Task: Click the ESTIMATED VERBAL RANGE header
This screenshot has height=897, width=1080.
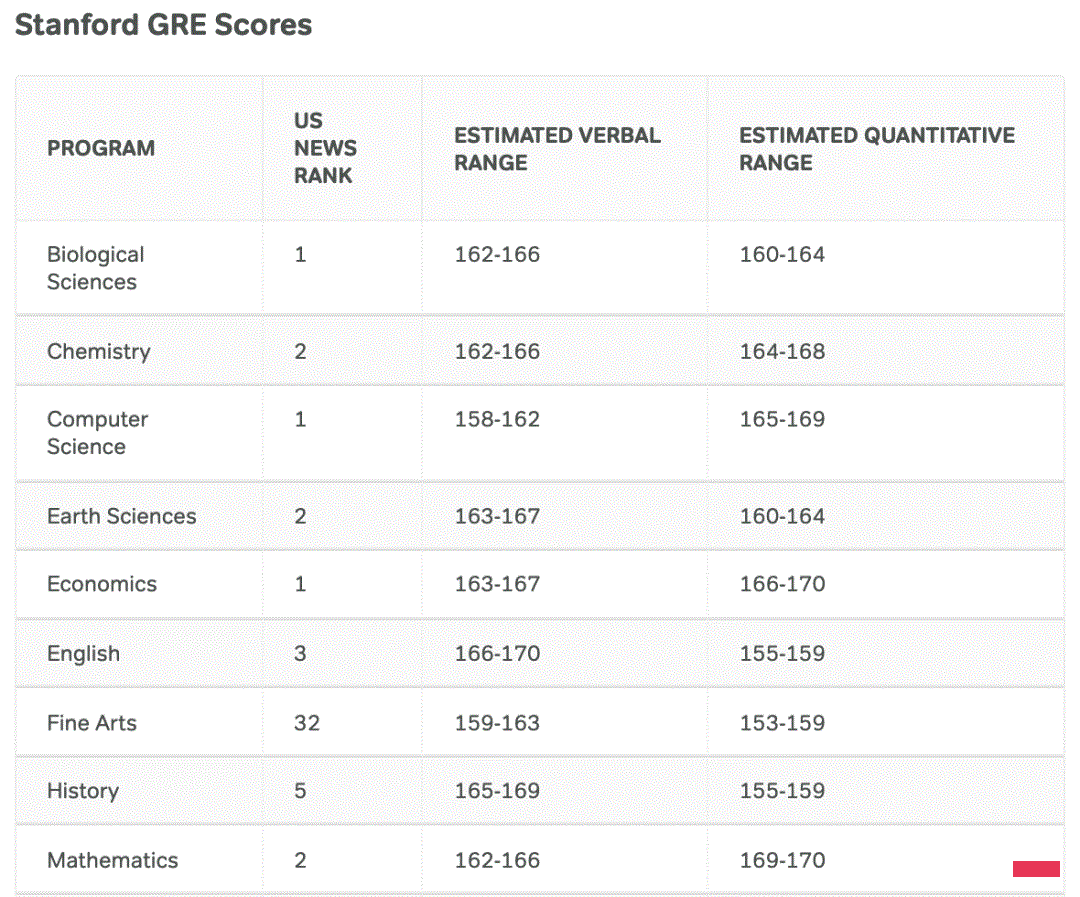Action: click(557, 149)
